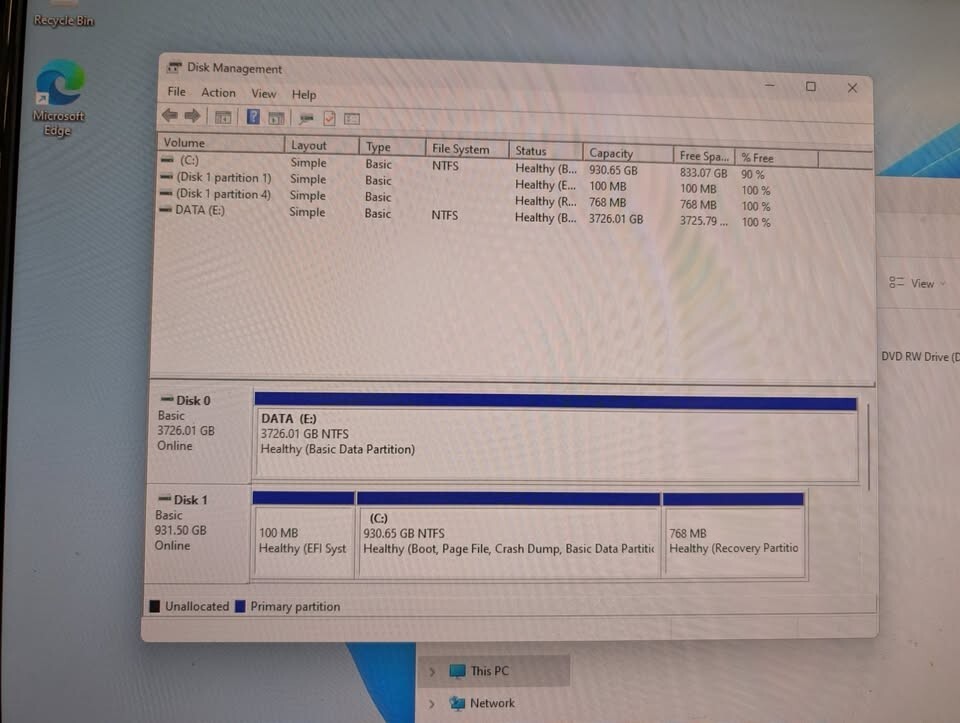Click the Primary partition blue legend swatch

point(240,606)
